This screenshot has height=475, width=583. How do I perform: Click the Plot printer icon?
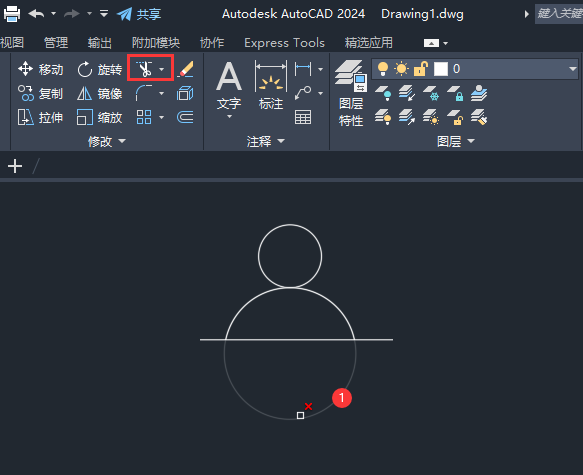pos(12,14)
